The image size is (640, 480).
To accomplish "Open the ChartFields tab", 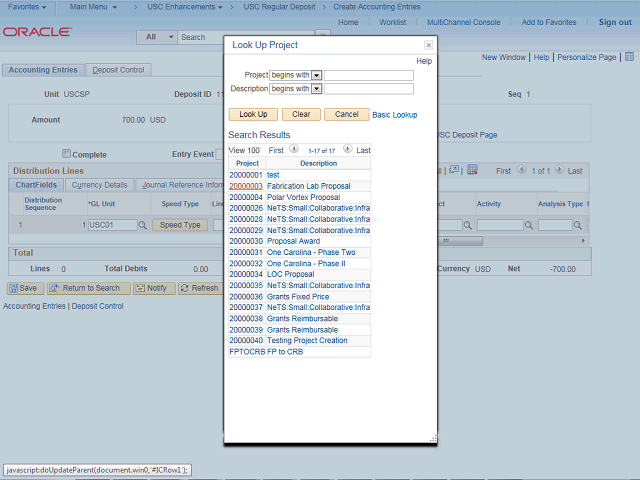I will [x=36, y=185].
